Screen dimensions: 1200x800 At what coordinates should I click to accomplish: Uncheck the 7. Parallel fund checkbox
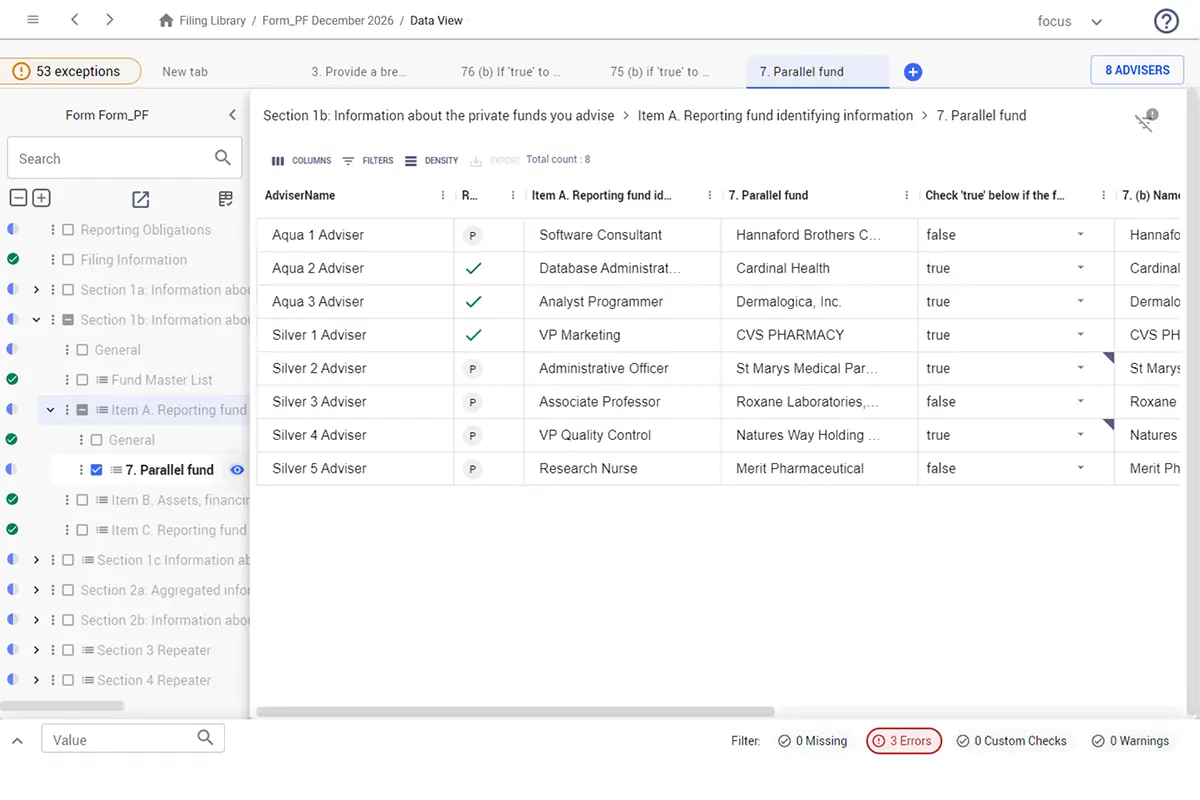[x=97, y=470]
